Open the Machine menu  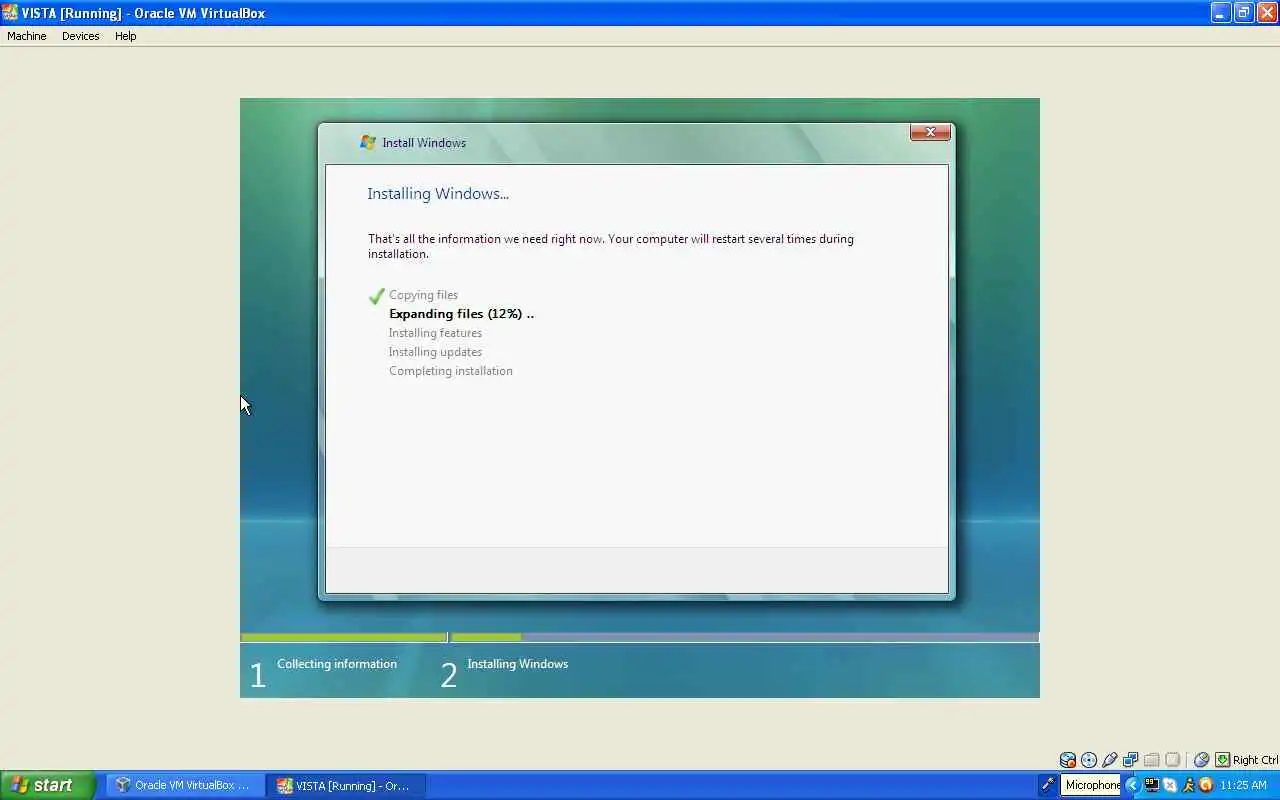pos(27,36)
